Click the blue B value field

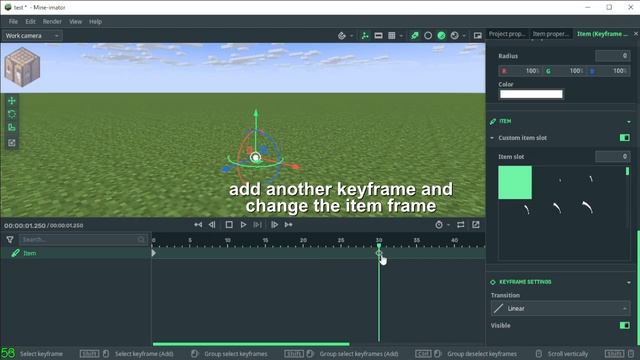[608, 71]
